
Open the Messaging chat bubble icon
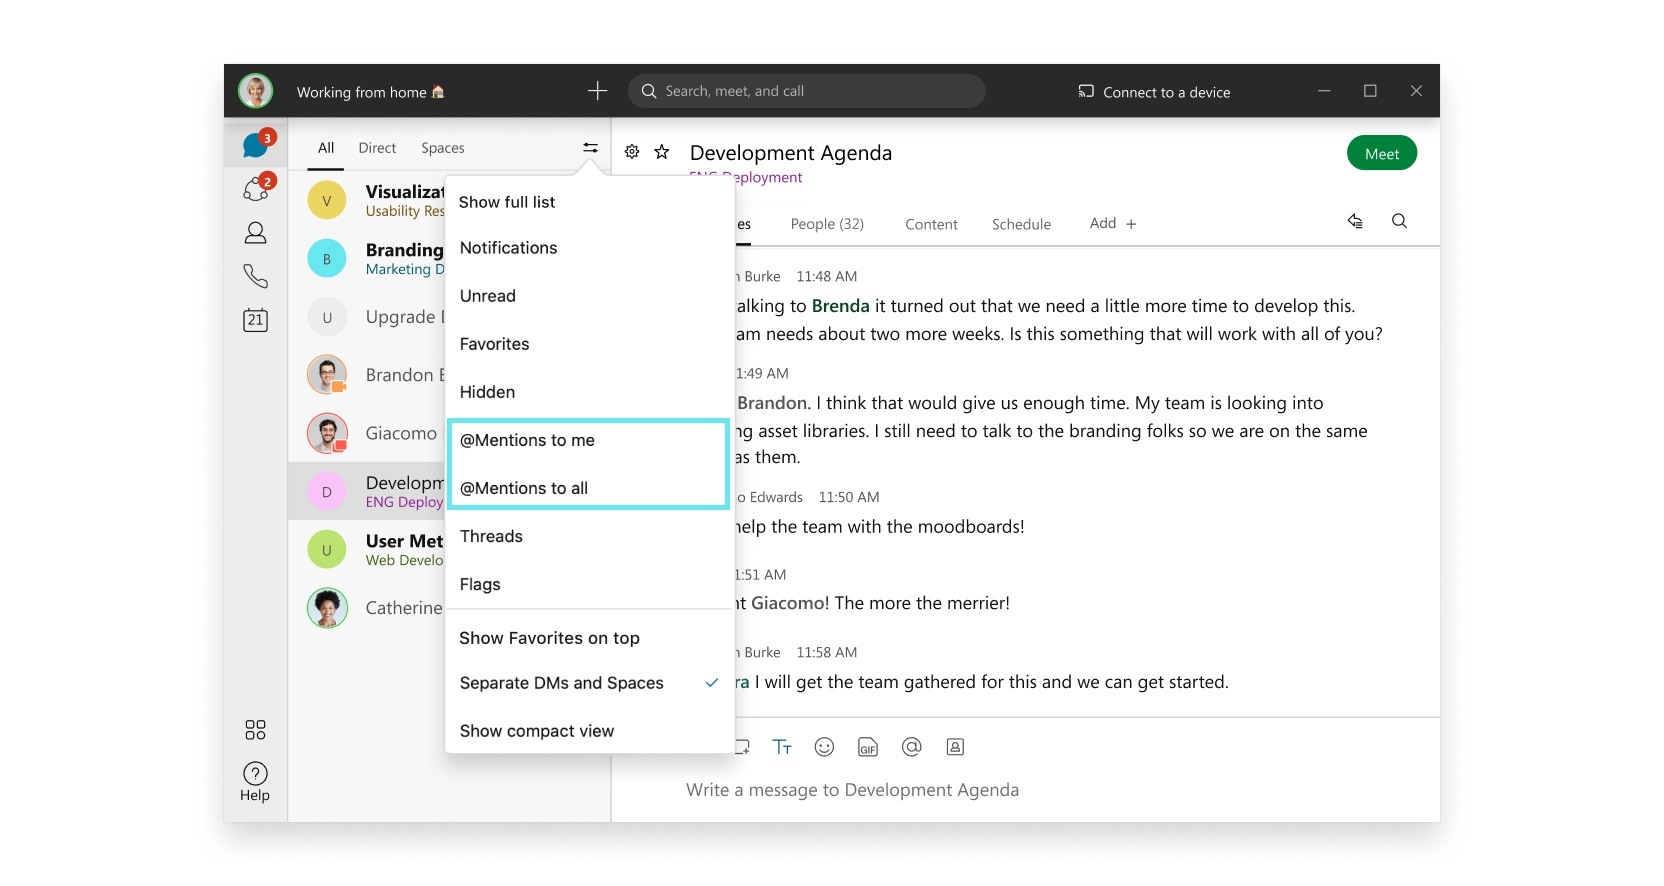(x=255, y=145)
